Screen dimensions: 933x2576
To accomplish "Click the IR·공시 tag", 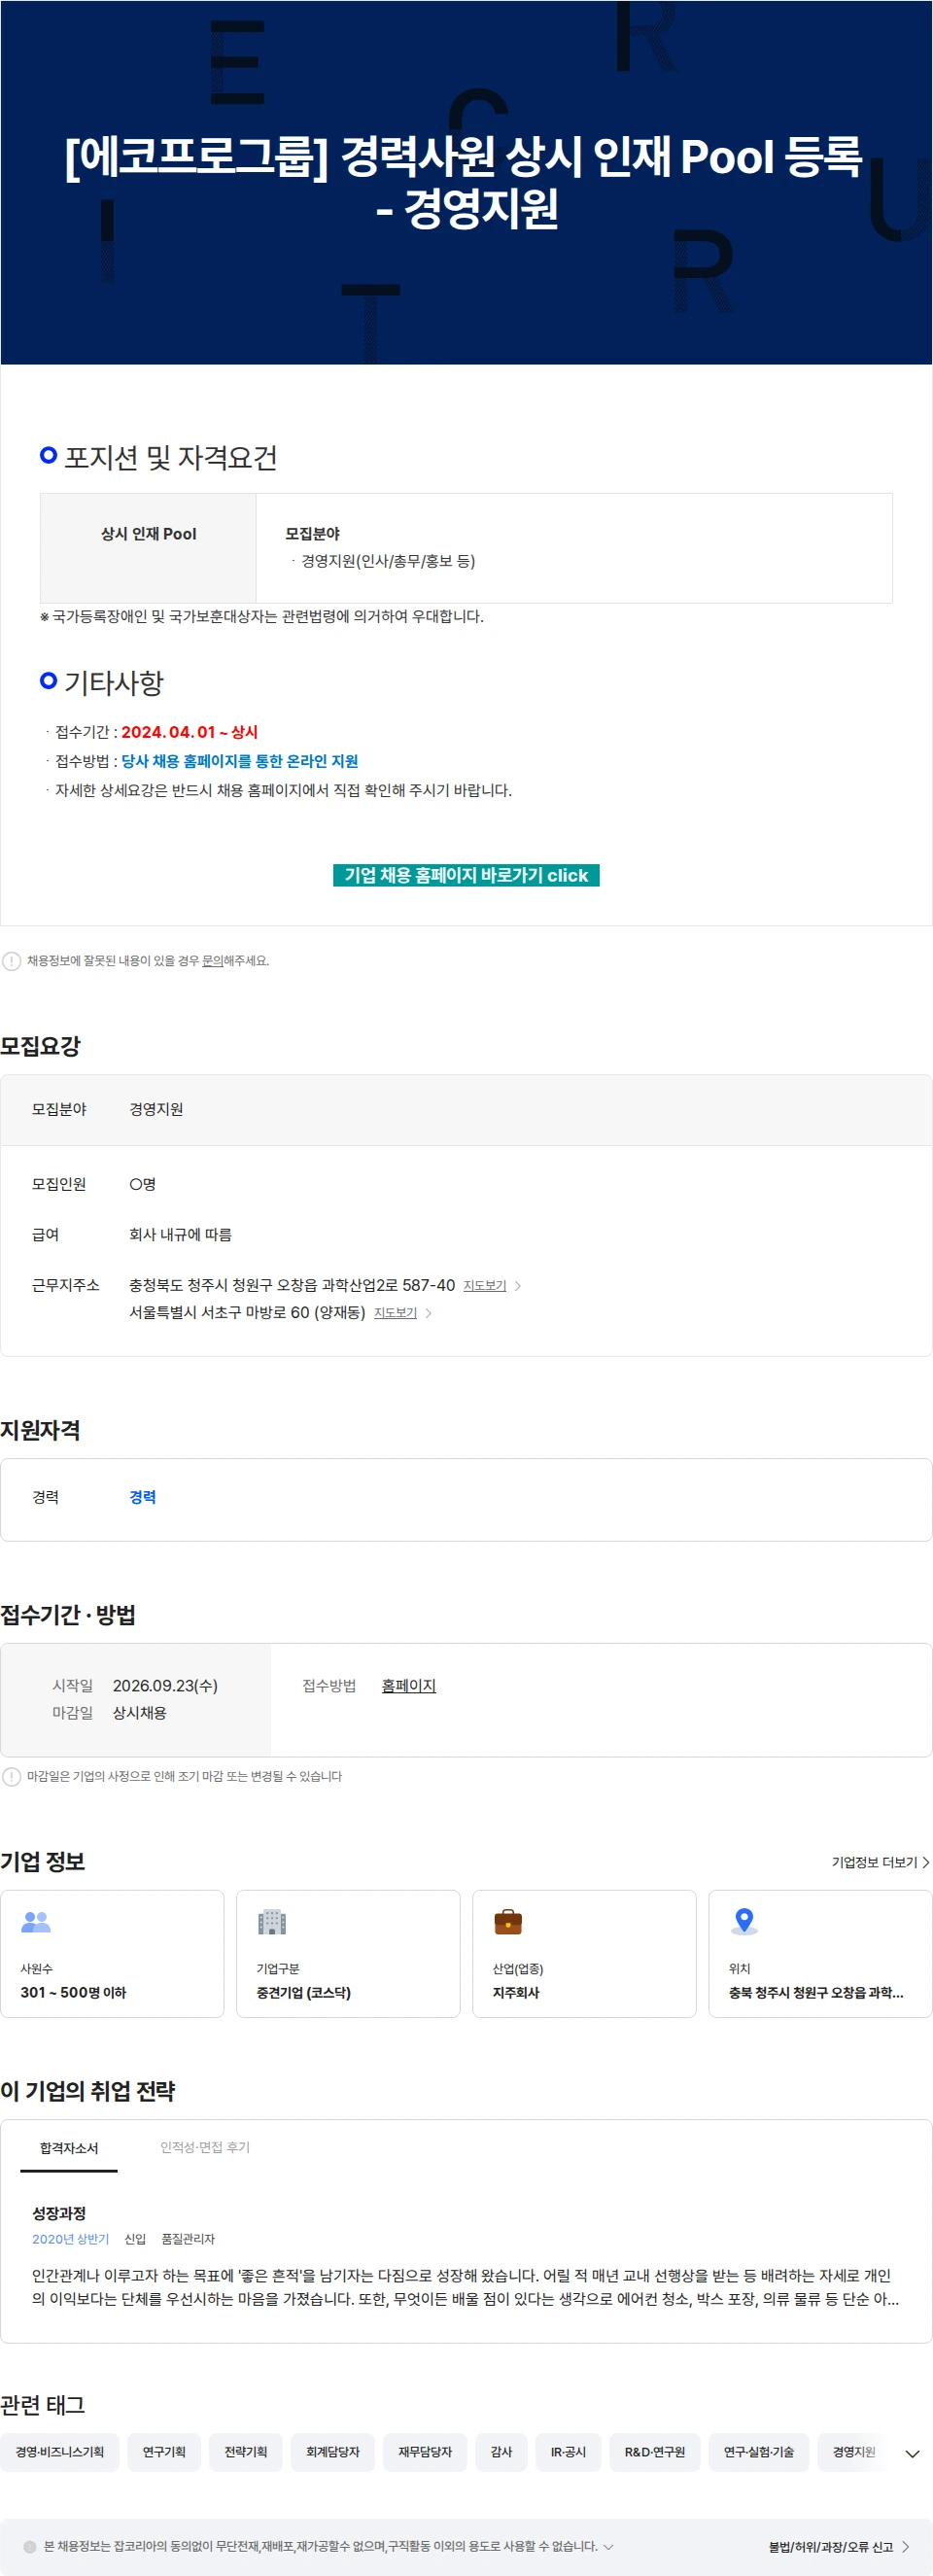I will click(568, 2452).
